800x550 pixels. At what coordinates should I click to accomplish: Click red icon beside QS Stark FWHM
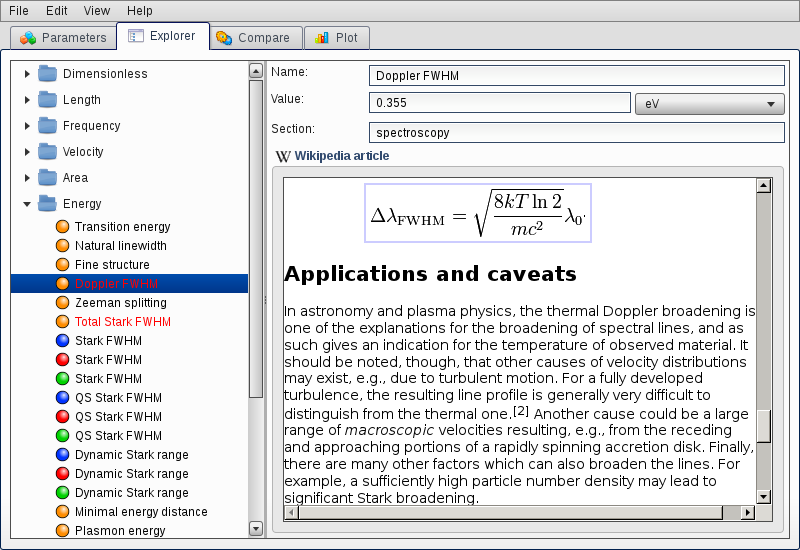coord(62,416)
